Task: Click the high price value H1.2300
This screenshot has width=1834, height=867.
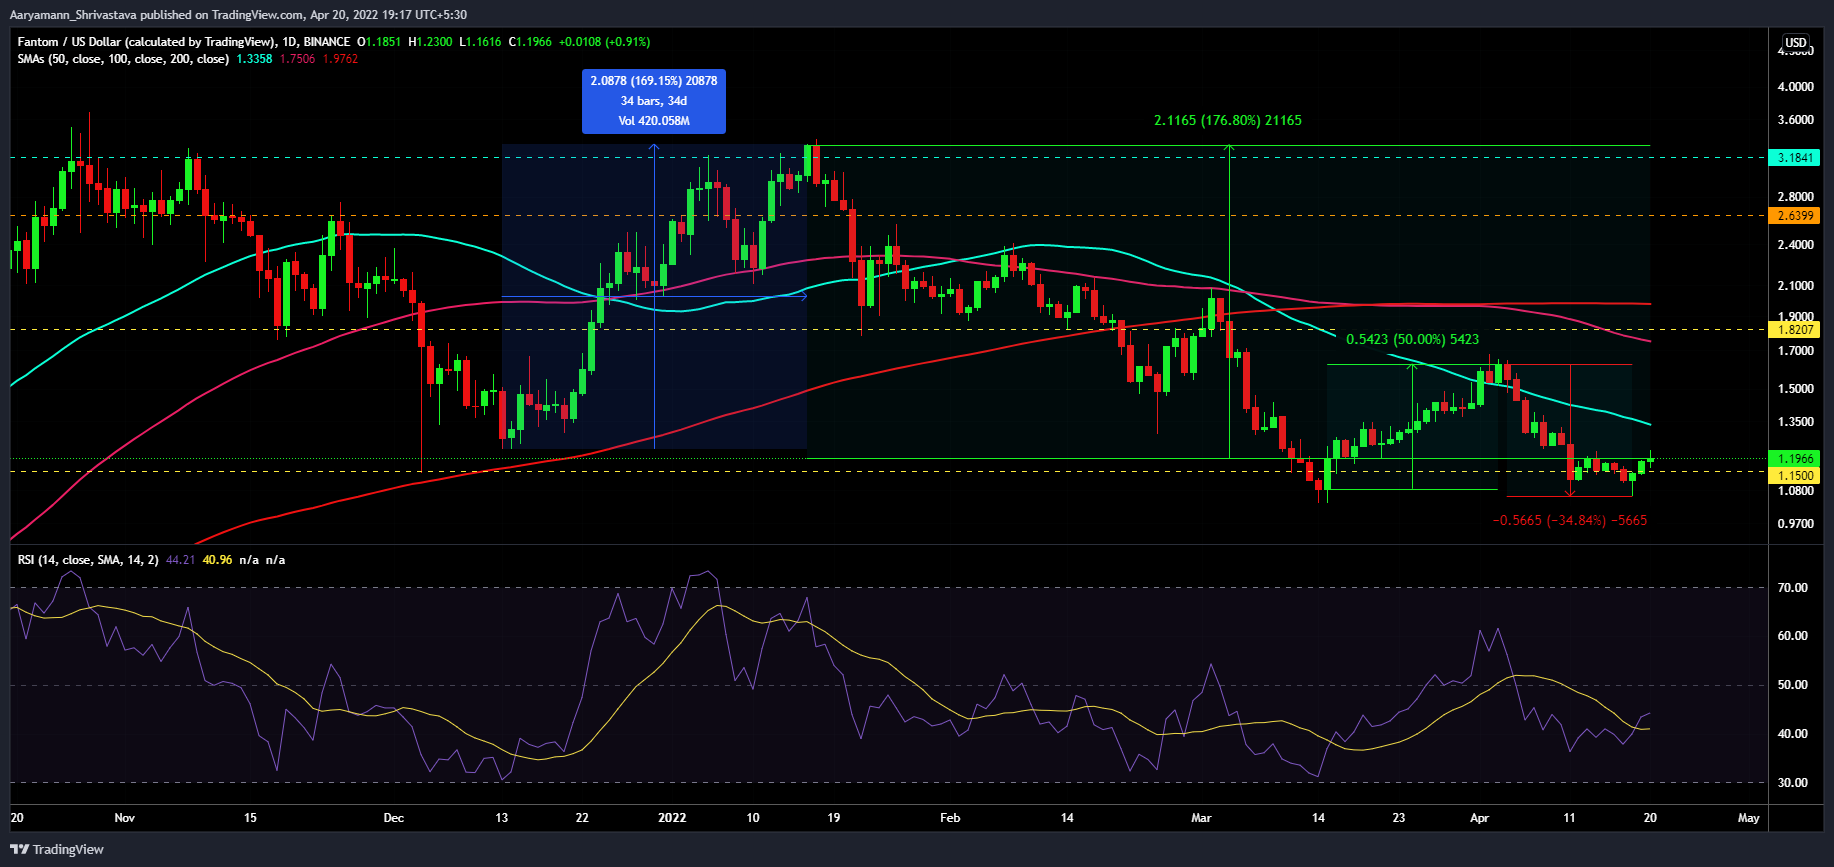Action: pos(430,42)
